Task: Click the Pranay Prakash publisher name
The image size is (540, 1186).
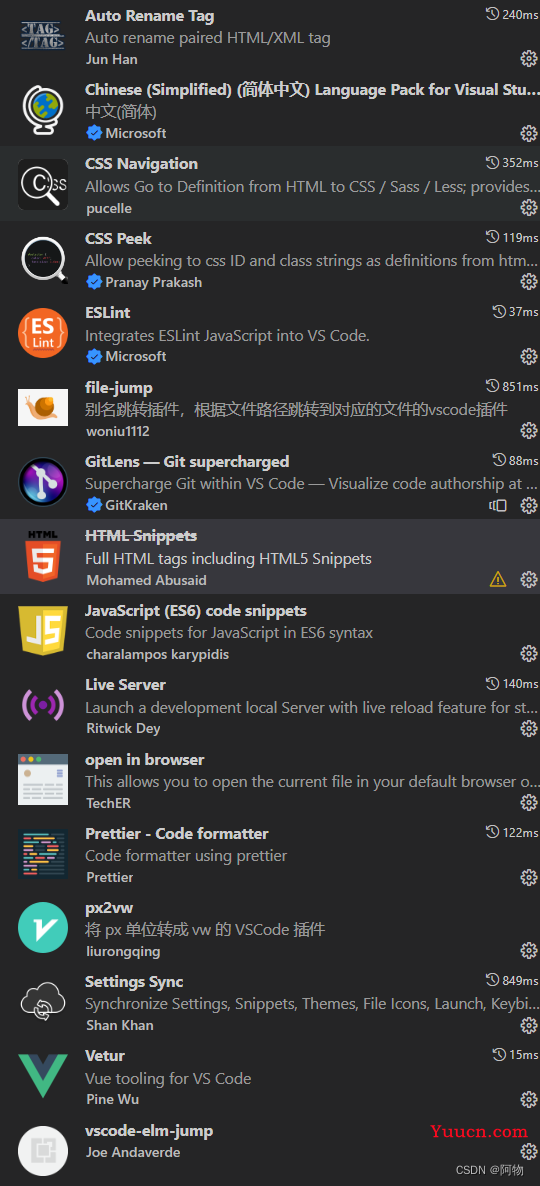Action: (x=144, y=282)
